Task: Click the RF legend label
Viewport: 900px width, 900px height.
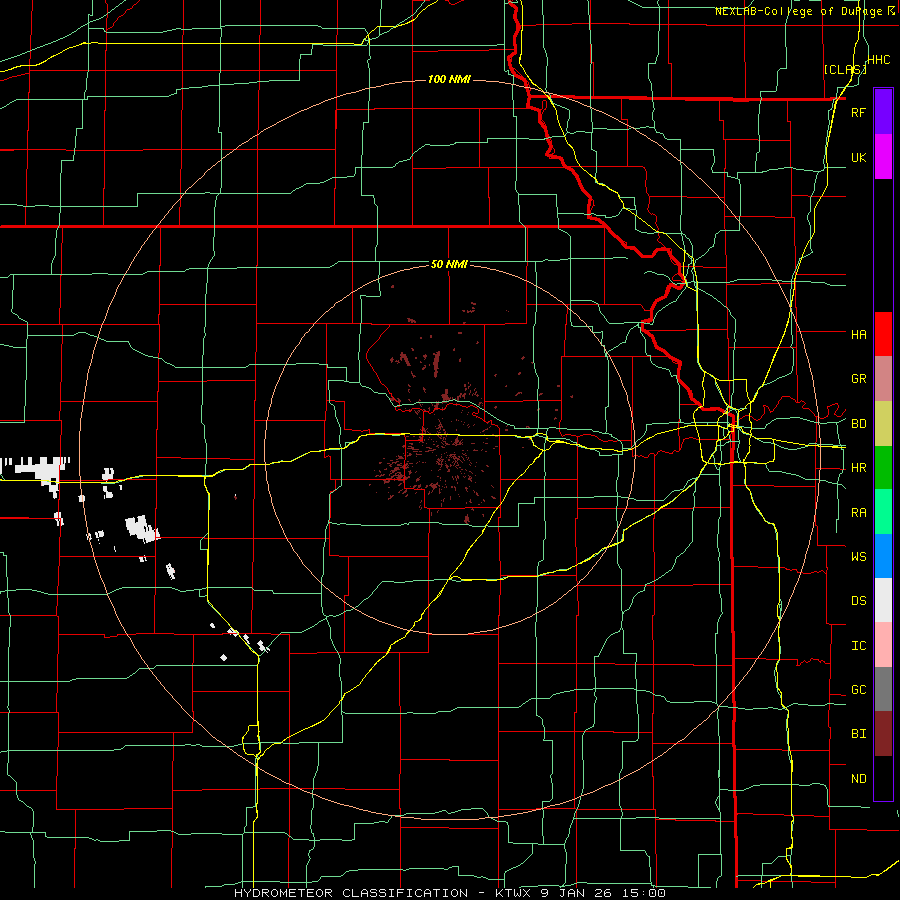Action: (858, 112)
